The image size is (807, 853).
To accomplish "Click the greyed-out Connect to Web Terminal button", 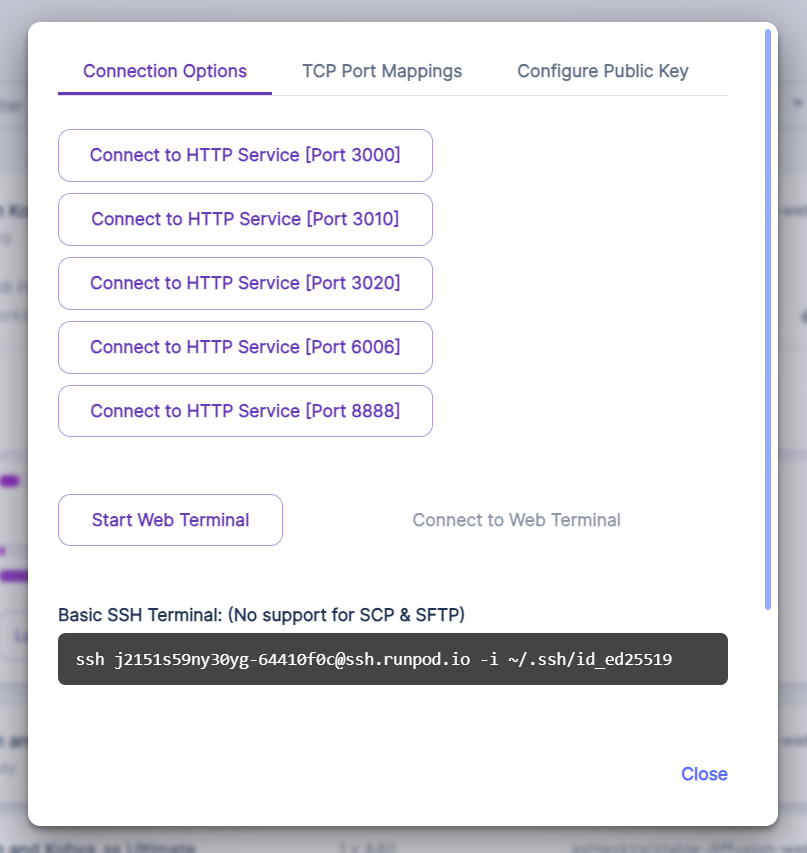I will [x=516, y=520].
